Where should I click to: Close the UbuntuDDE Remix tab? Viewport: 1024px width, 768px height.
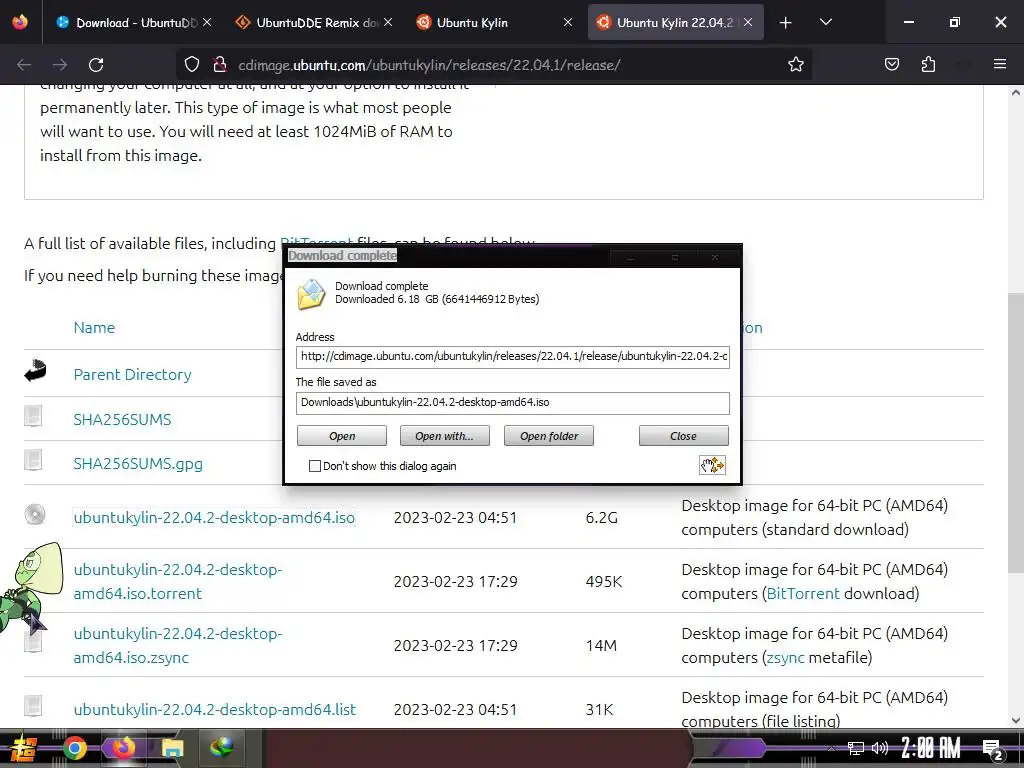point(388,22)
